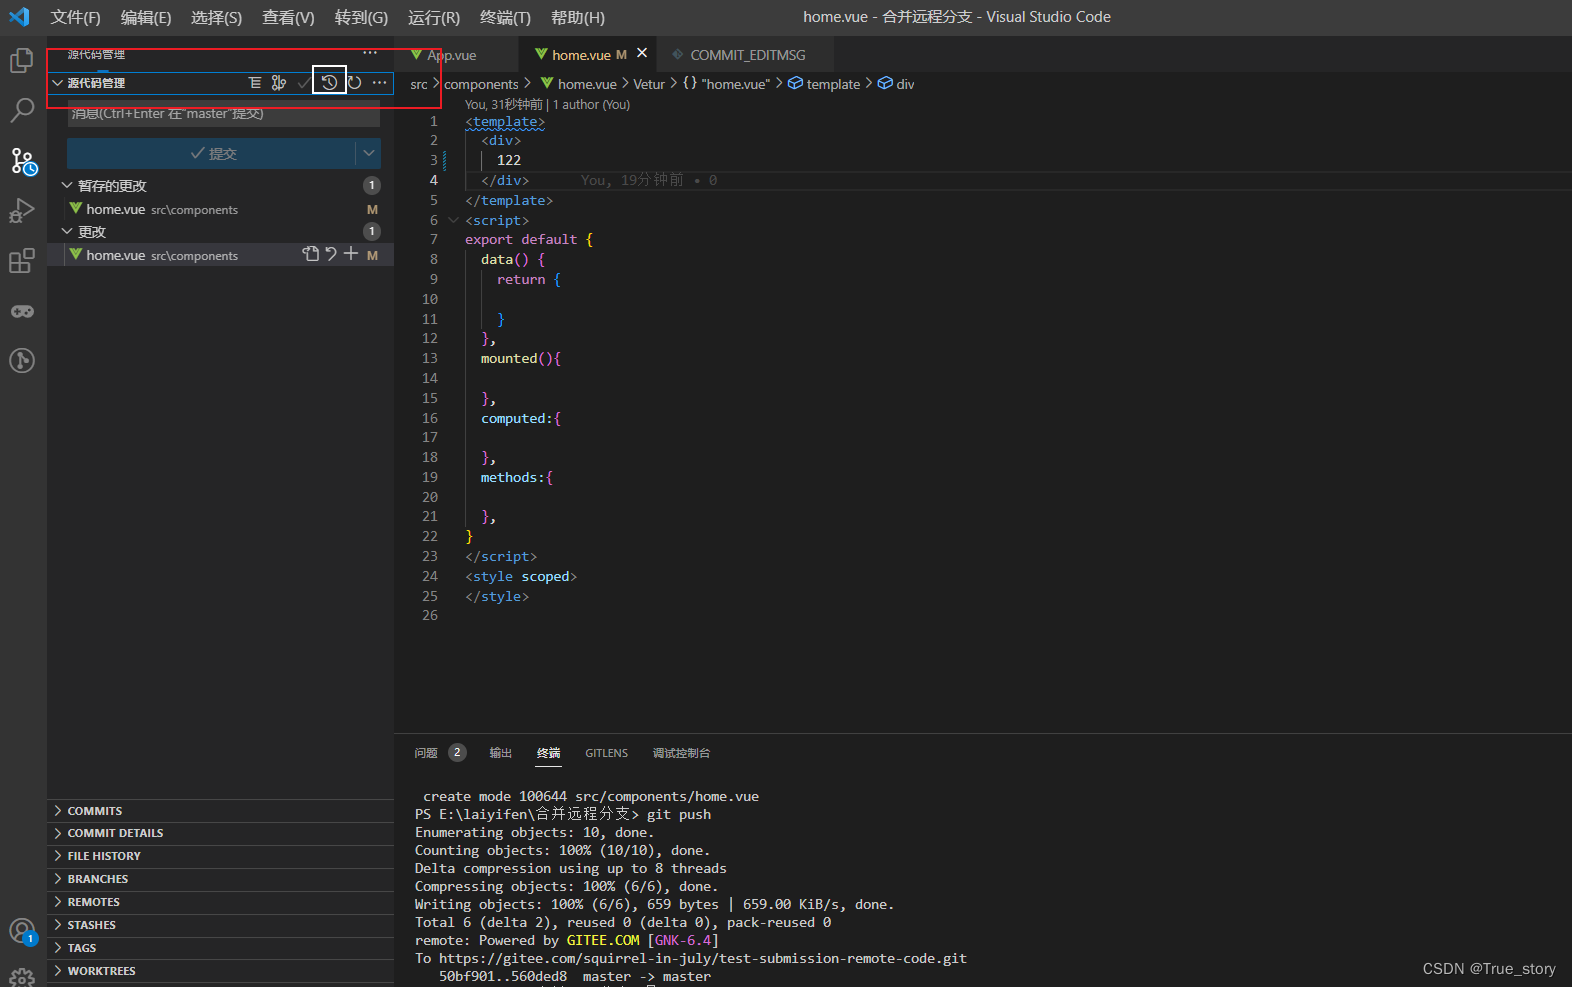
Task: Select changed home.vue under 更改
Action: point(220,255)
